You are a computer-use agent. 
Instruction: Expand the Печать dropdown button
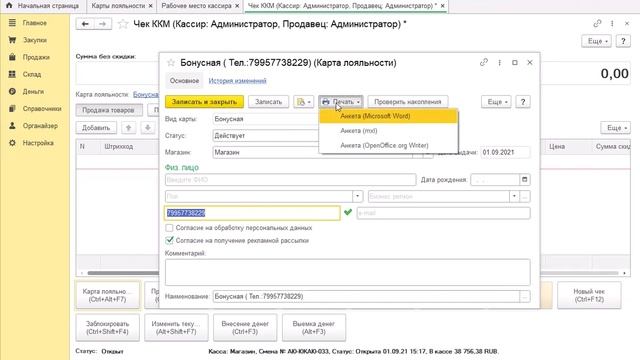pos(341,102)
